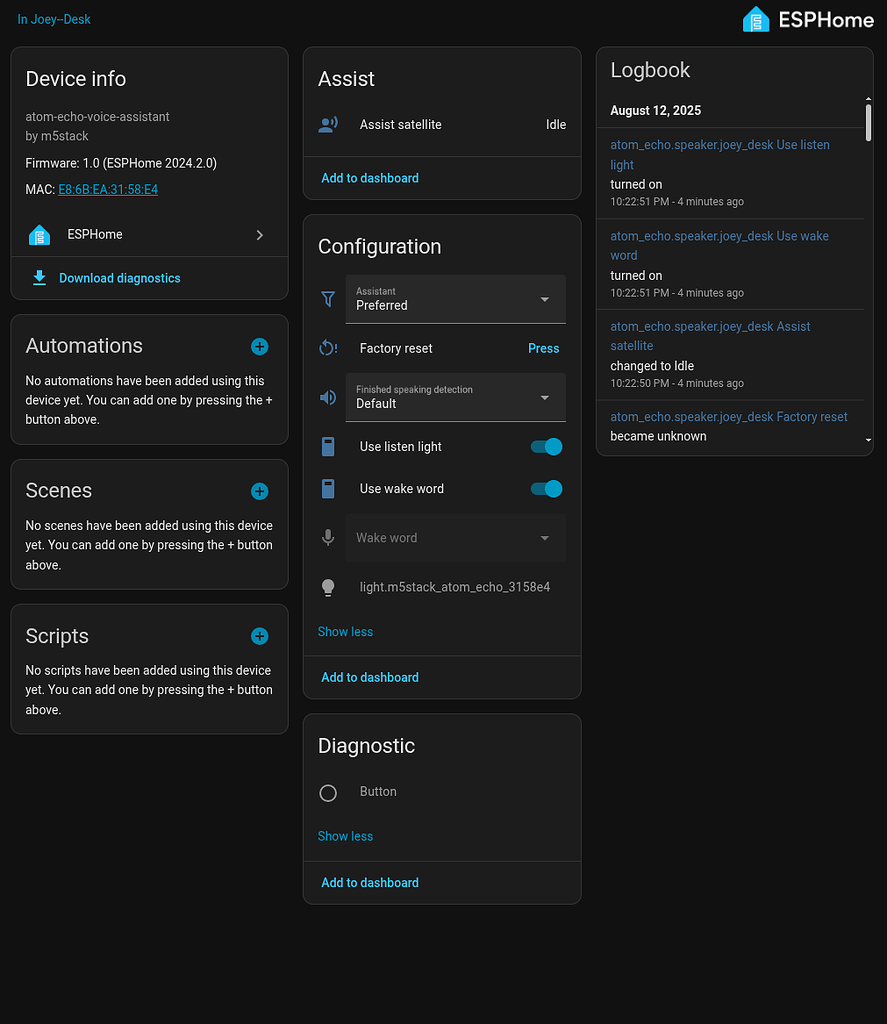Click the microphone icon next to Wake word
Viewport: 887px width, 1024px height.
327,537
